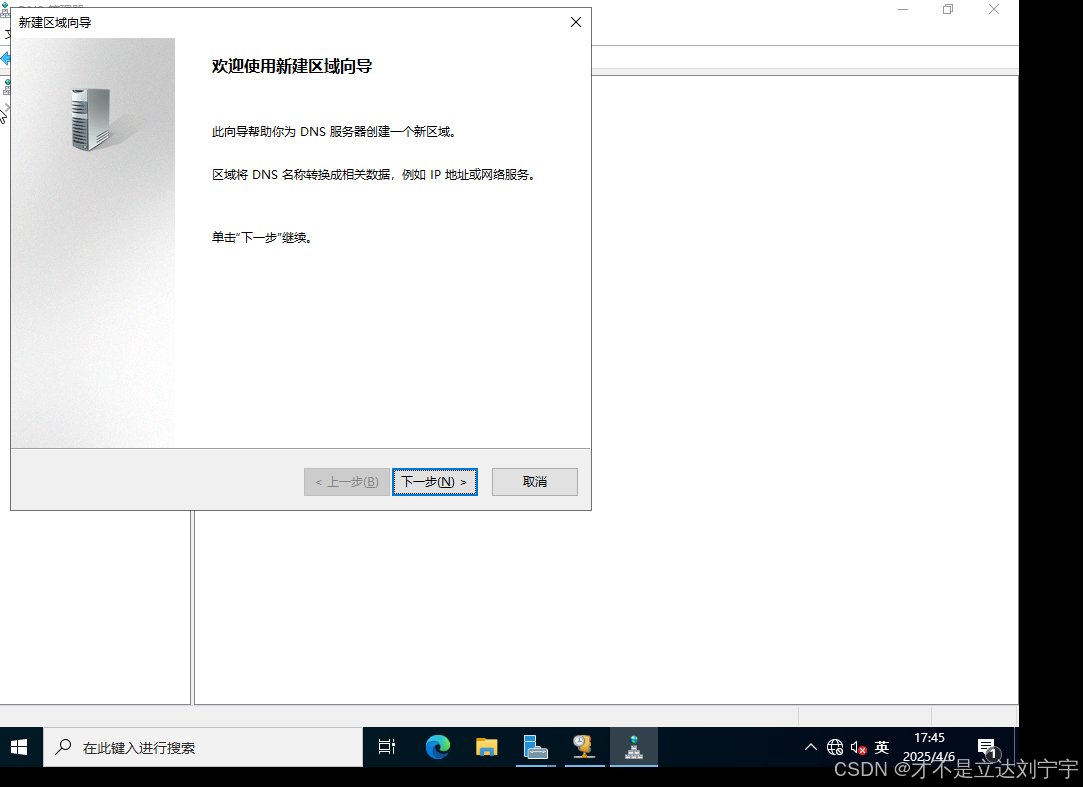Open the input method menu via 英 indicator
Viewport: 1083px width, 787px height.
pos(881,746)
